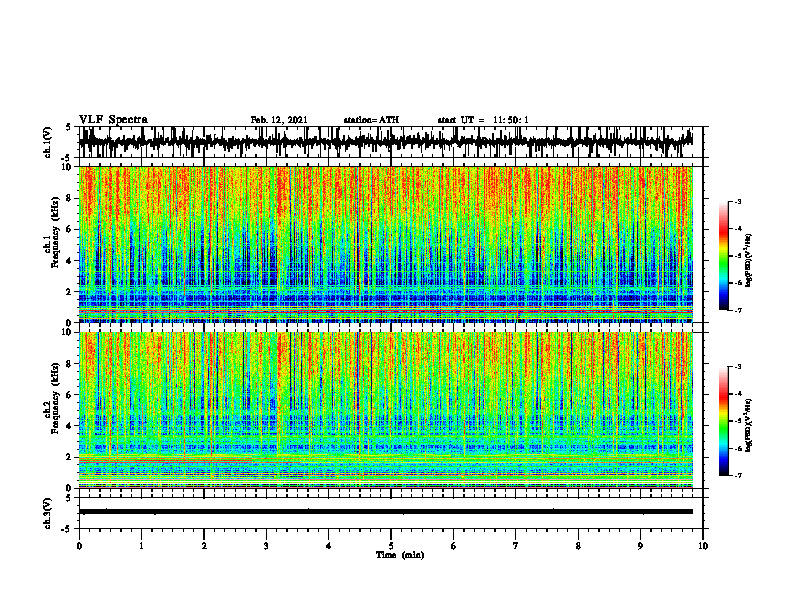Click the "Time (min)" axis title
Screen dimensions: 792x612
tap(400, 555)
